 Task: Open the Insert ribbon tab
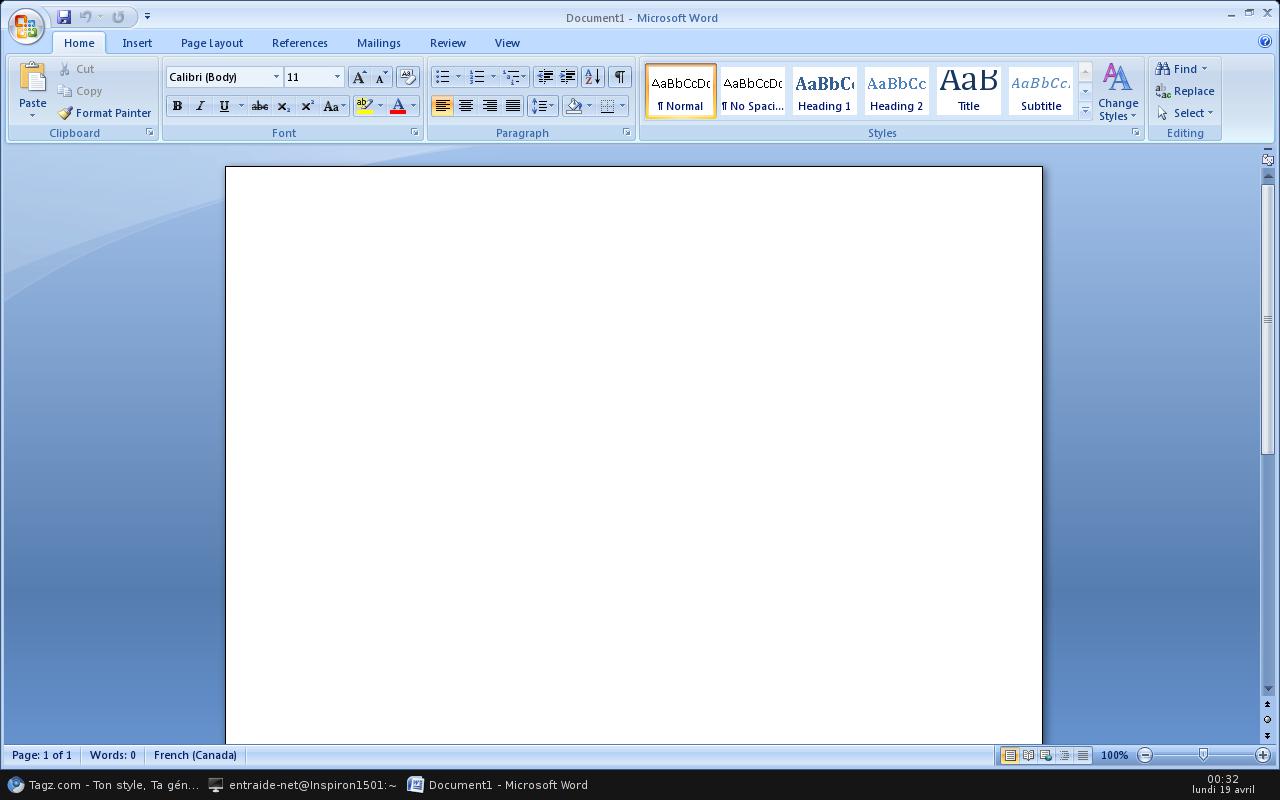click(x=137, y=43)
